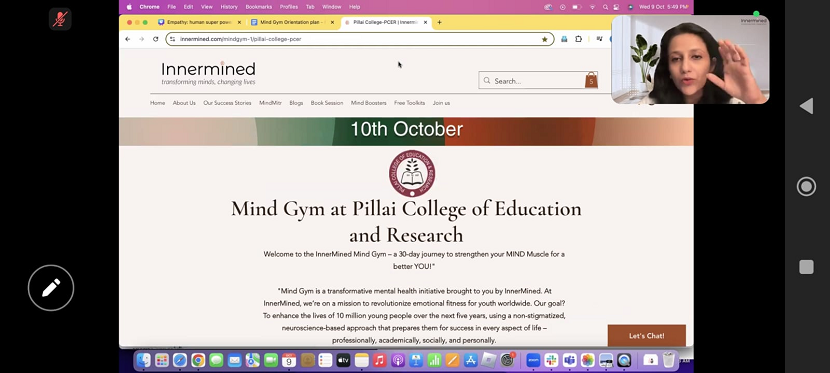Screen dimensions: 830x373
Task: Reload the current page
Action: [156, 39]
